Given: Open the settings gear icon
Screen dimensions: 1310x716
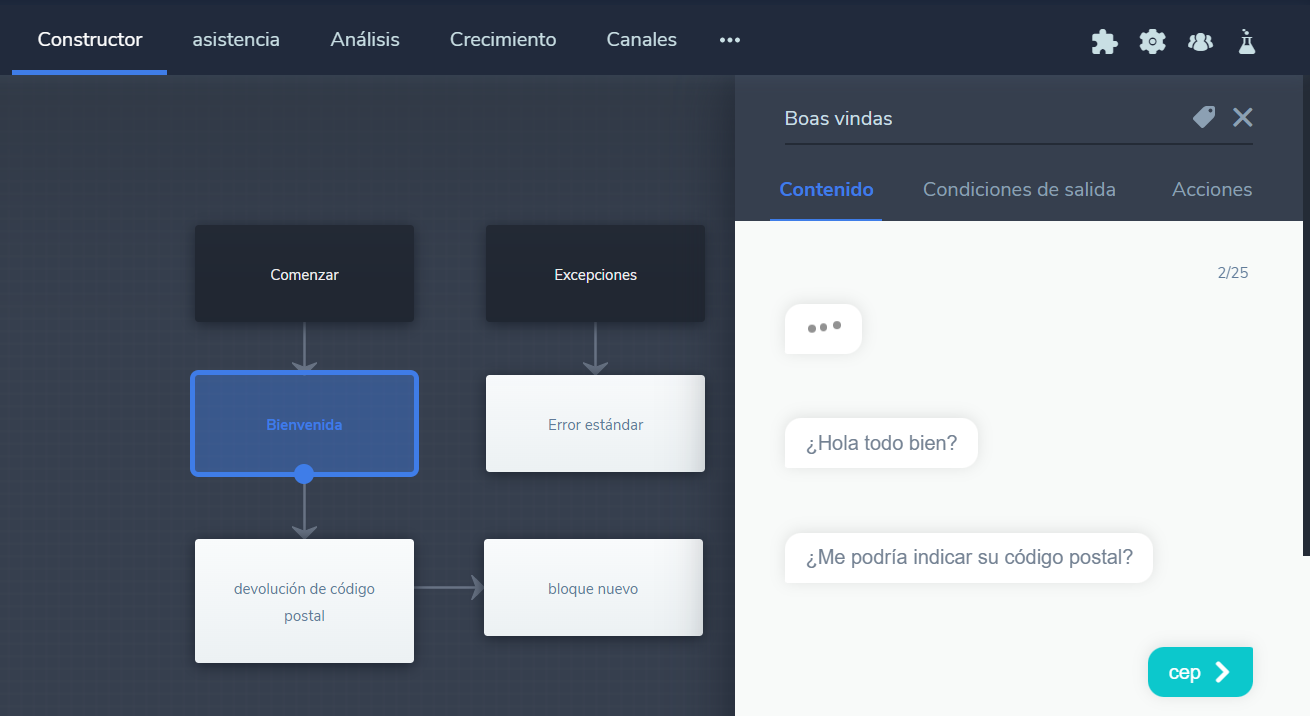Looking at the screenshot, I should 1153,41.
